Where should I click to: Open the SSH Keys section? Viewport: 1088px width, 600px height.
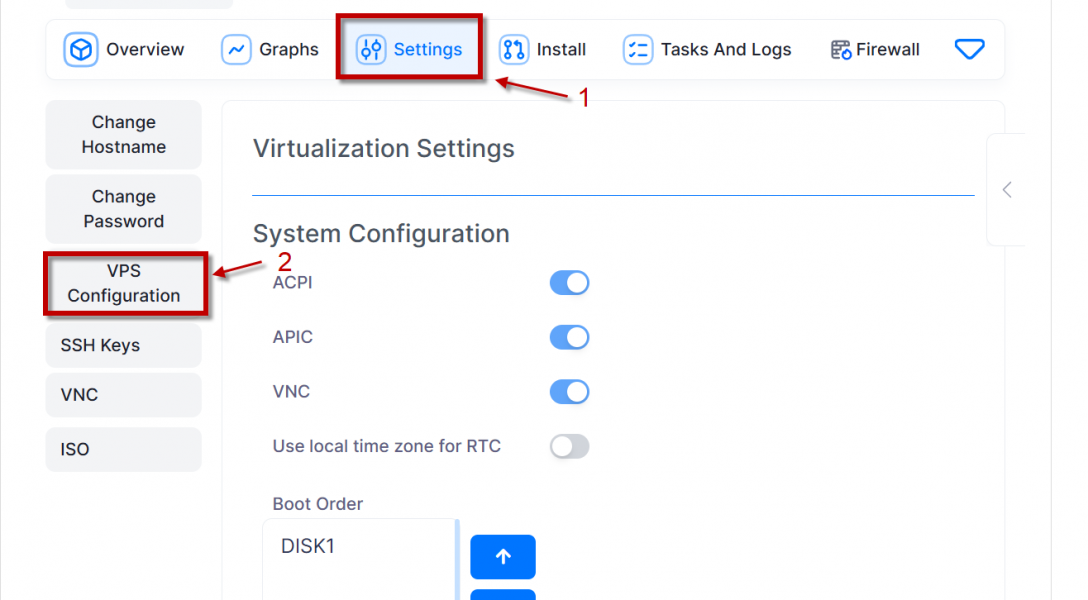124,345
